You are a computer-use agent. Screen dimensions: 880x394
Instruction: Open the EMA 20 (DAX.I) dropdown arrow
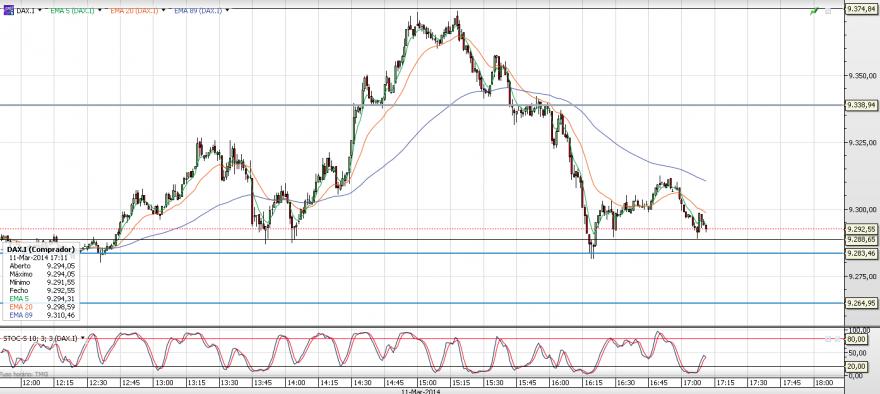[164, 10]
